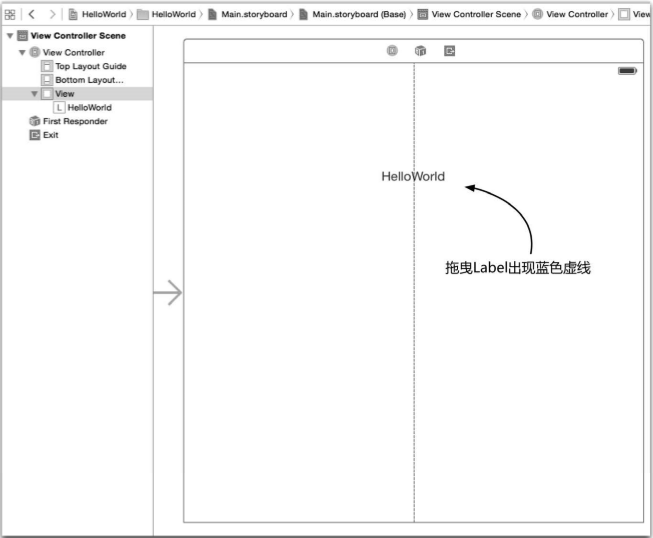
Task: Go forward using the right chevron
Action: coord(52,14)
